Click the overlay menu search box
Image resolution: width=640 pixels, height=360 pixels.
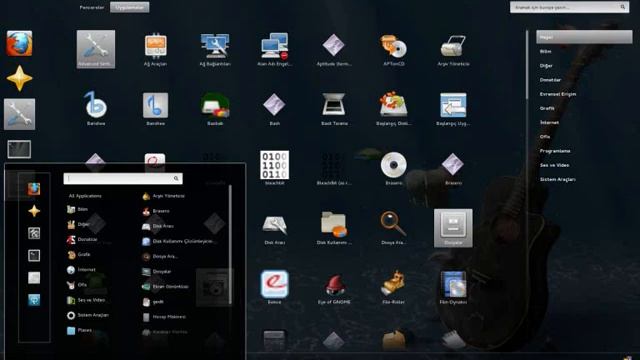123,178
